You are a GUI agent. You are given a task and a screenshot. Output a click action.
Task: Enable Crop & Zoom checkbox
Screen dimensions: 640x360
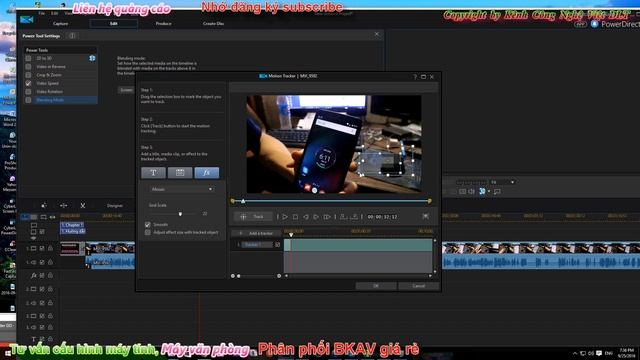pos(28,75)
